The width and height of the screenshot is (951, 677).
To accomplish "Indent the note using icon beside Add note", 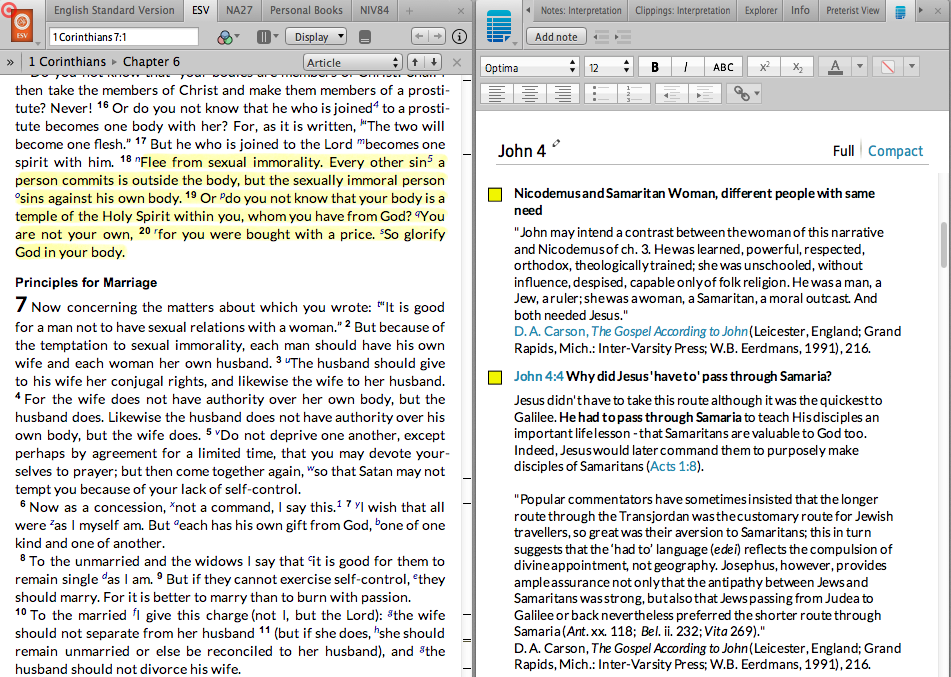I will [x=623, y=37].
